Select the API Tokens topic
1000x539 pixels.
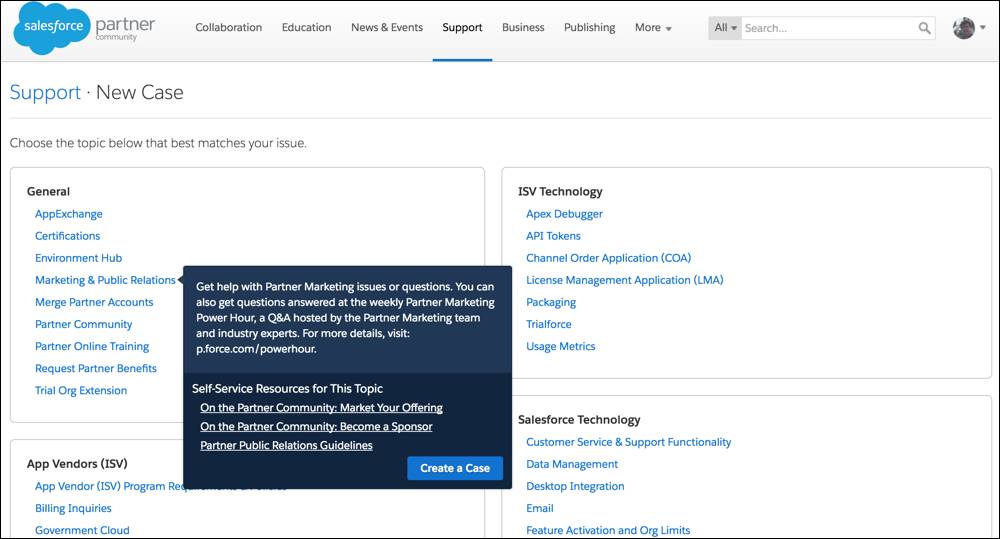[554, 236]
